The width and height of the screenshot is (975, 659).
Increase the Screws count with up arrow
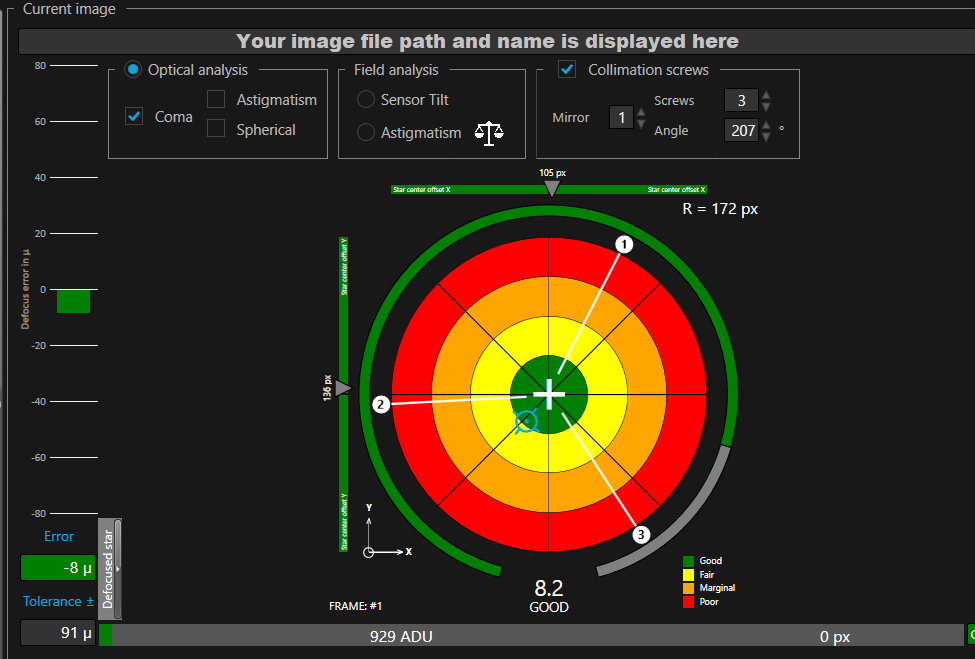766,96
